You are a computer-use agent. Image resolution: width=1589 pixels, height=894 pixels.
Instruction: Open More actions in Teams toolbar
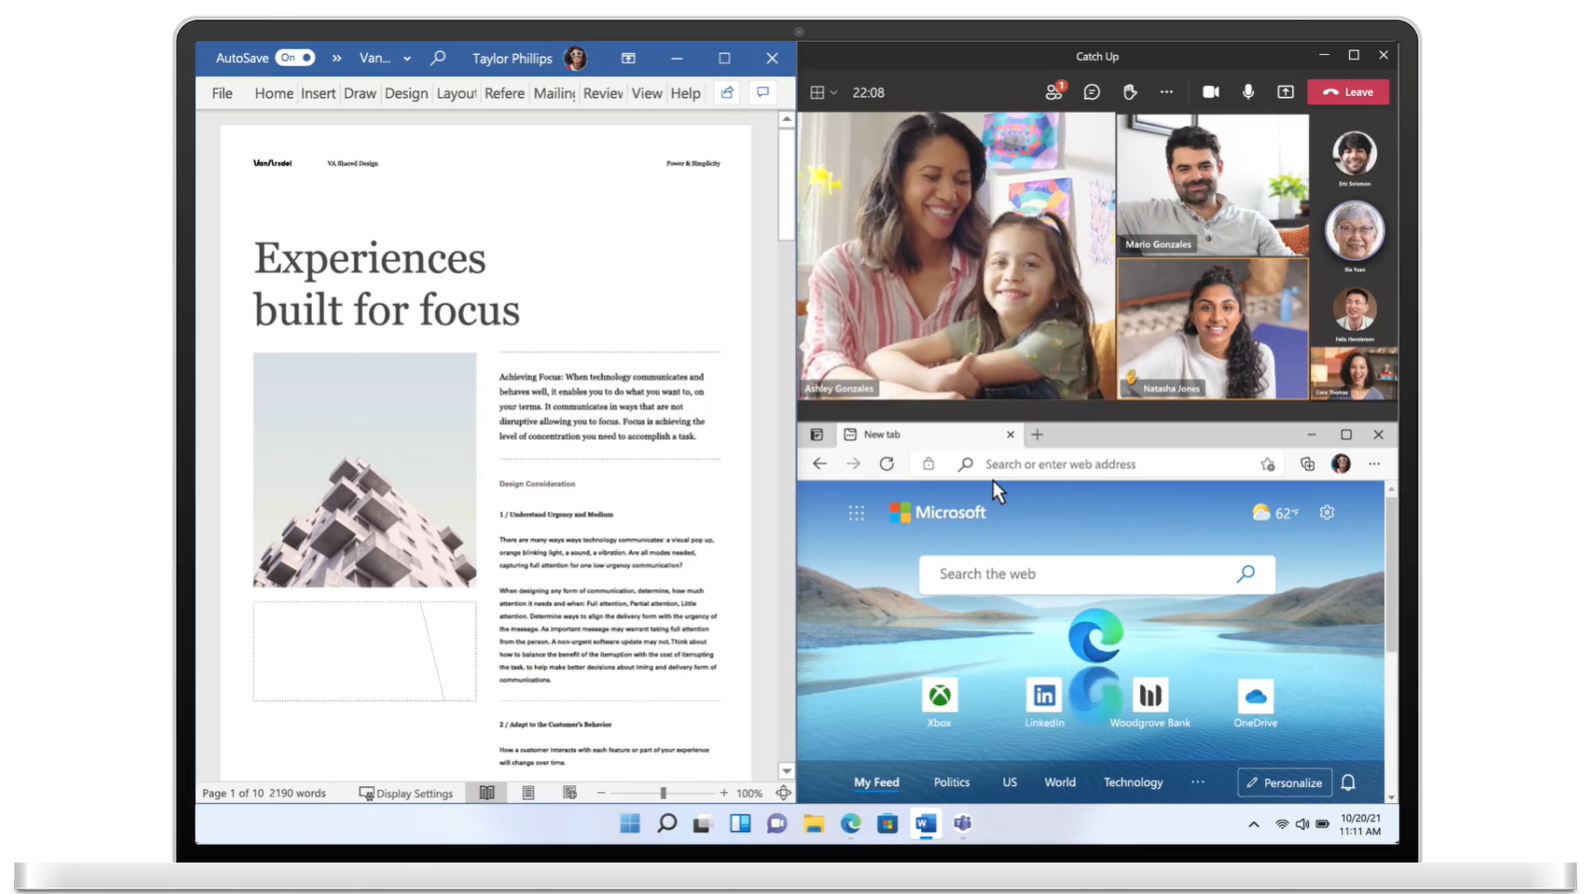pos(1167,92)
